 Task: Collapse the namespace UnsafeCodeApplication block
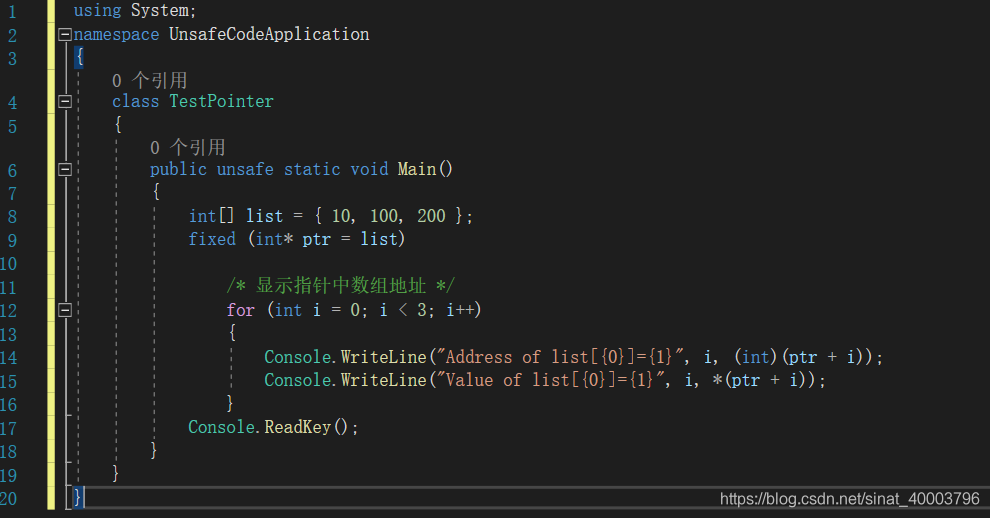[x=64, y=34]
